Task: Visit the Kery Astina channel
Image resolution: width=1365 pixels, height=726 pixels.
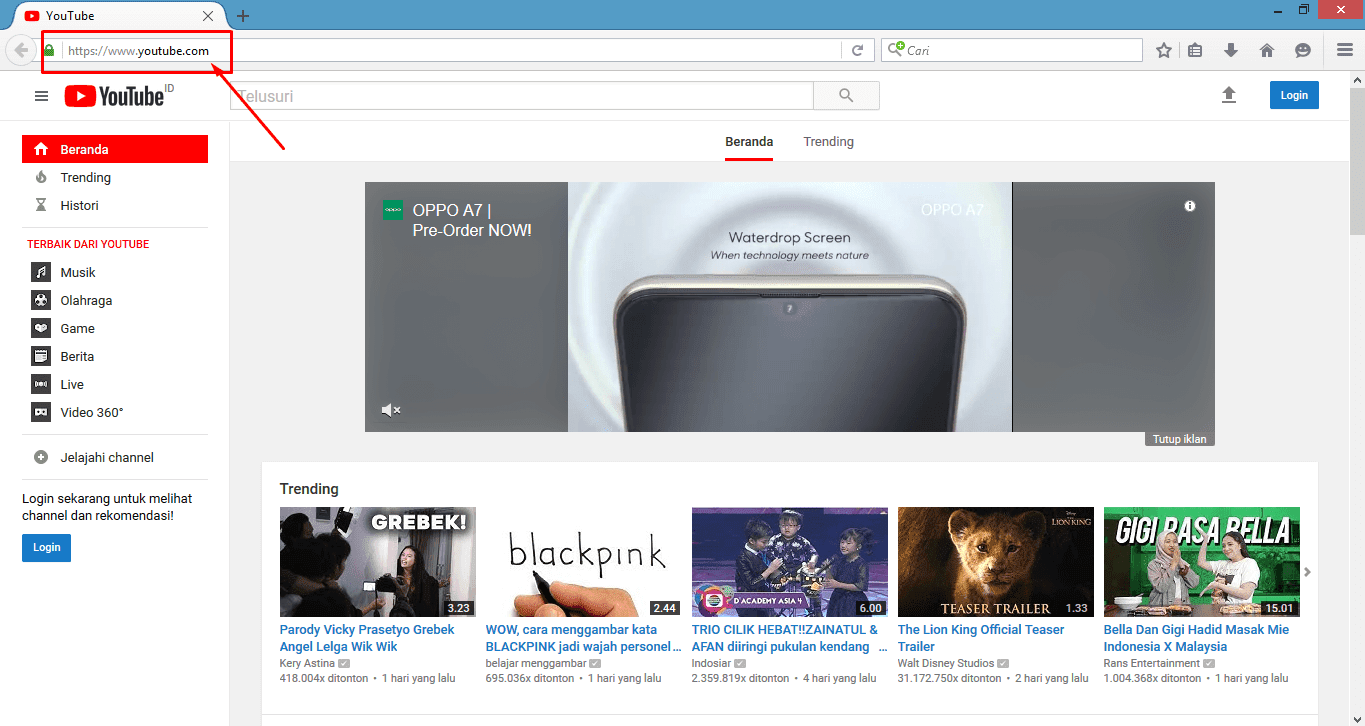Action: point(307,663)
